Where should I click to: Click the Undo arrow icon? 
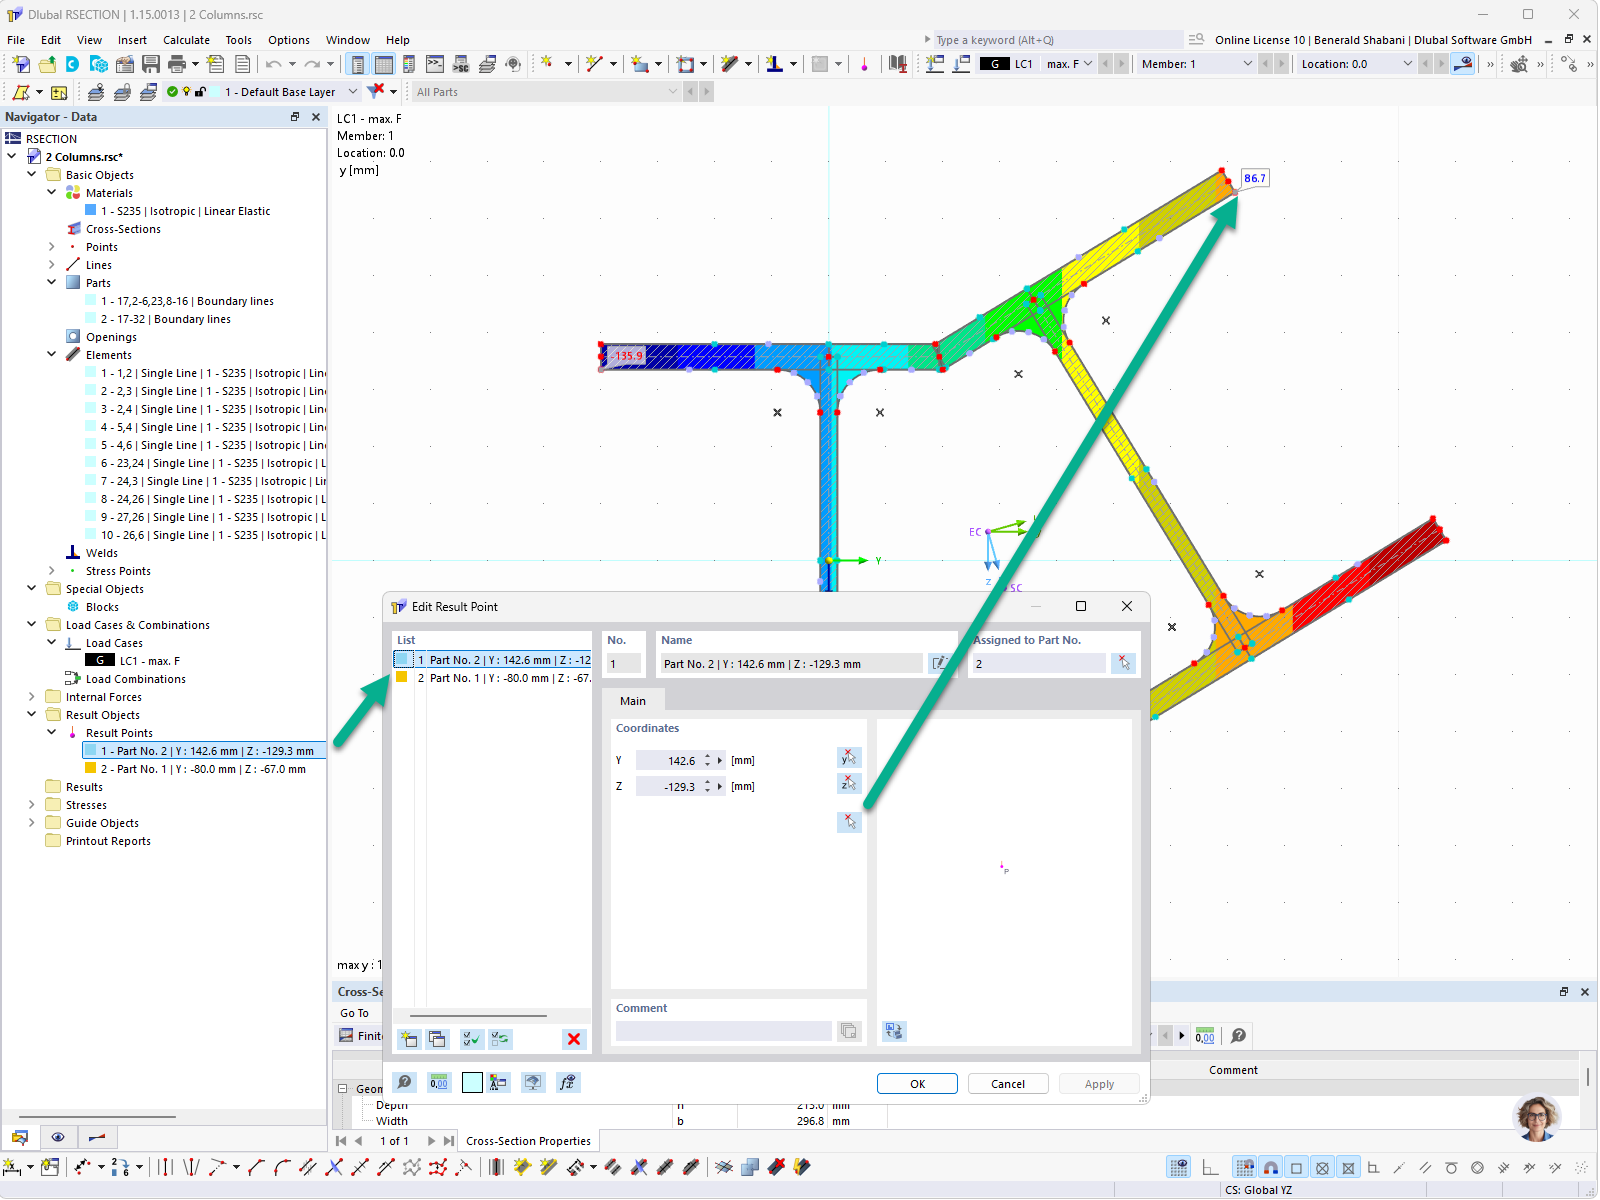click(273, 64)
